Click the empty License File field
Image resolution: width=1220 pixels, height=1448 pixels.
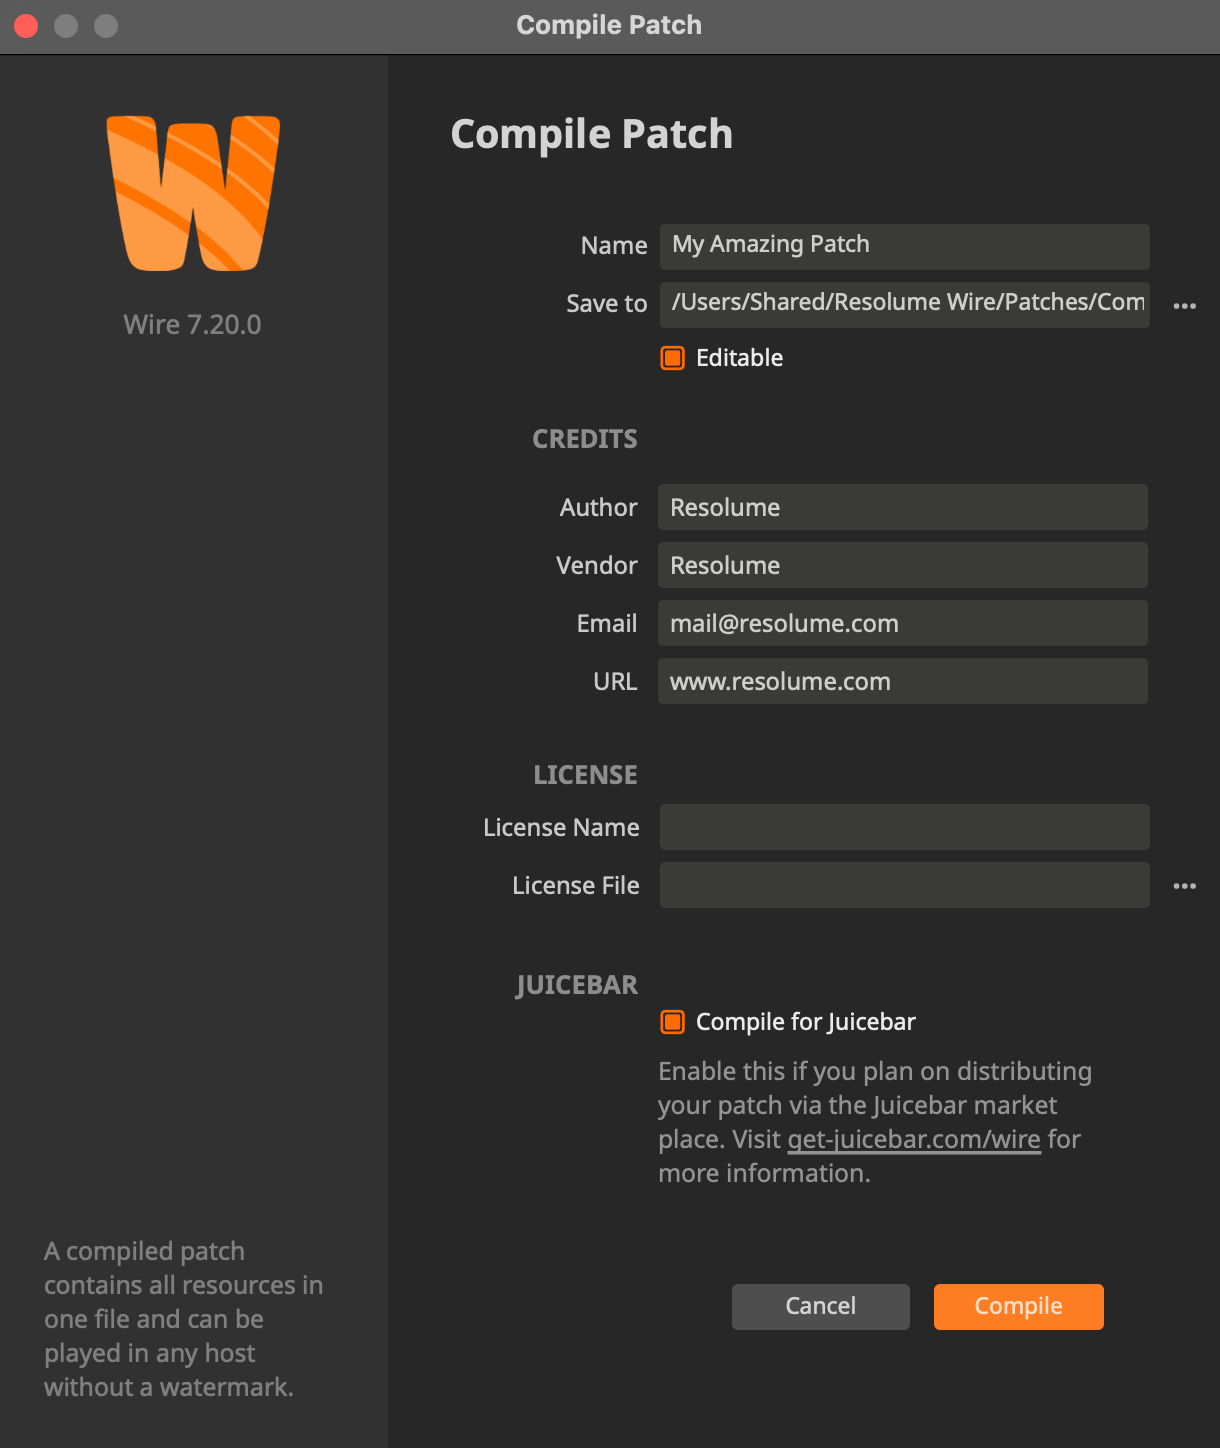[x=905, y=885]
